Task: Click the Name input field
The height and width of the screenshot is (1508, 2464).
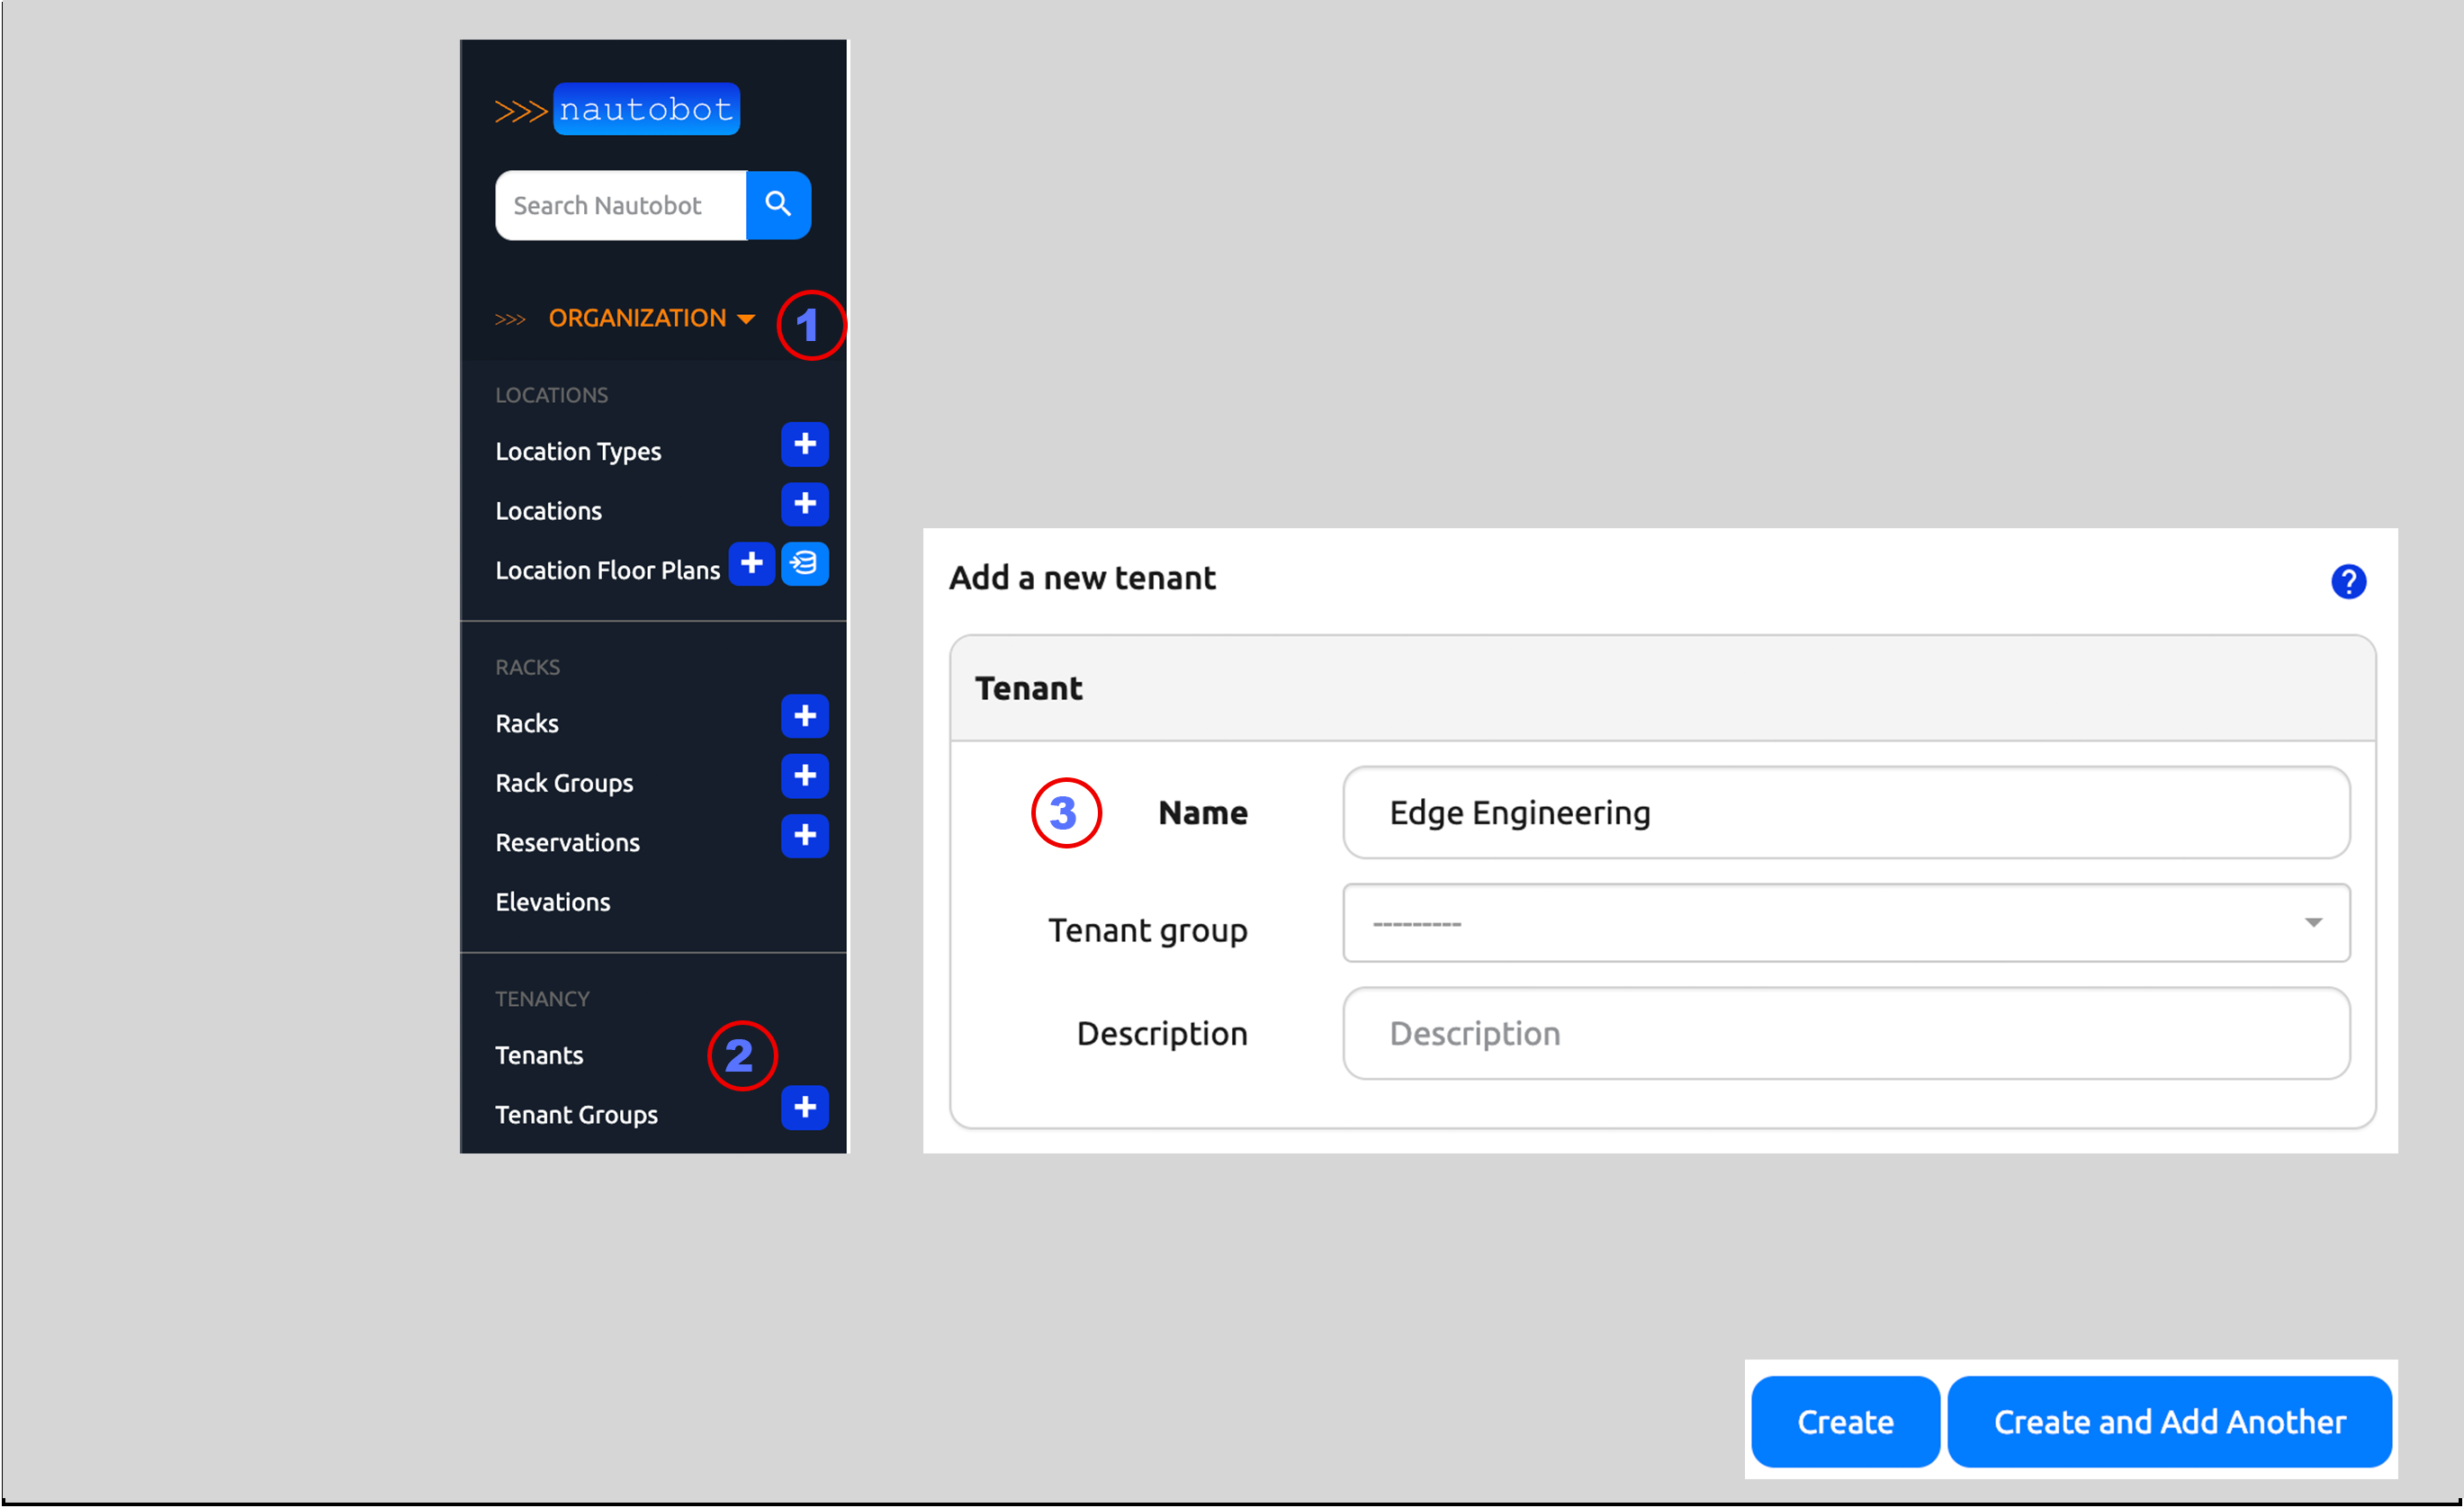Action: [1847, 812]
